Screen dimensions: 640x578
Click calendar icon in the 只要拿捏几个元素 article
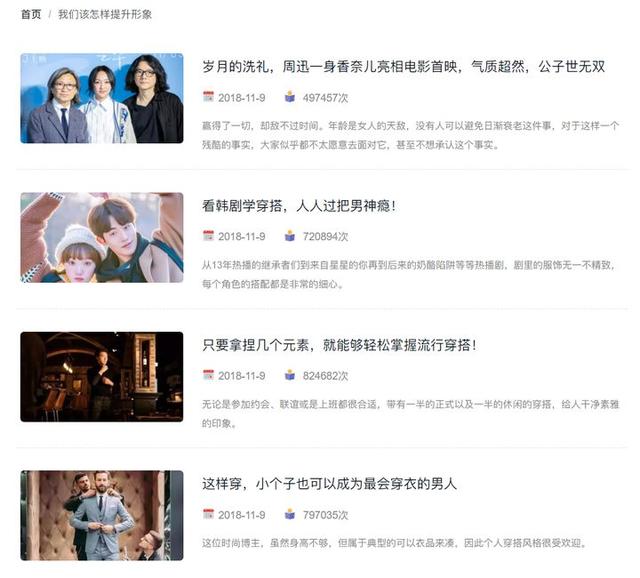(208, 375)
